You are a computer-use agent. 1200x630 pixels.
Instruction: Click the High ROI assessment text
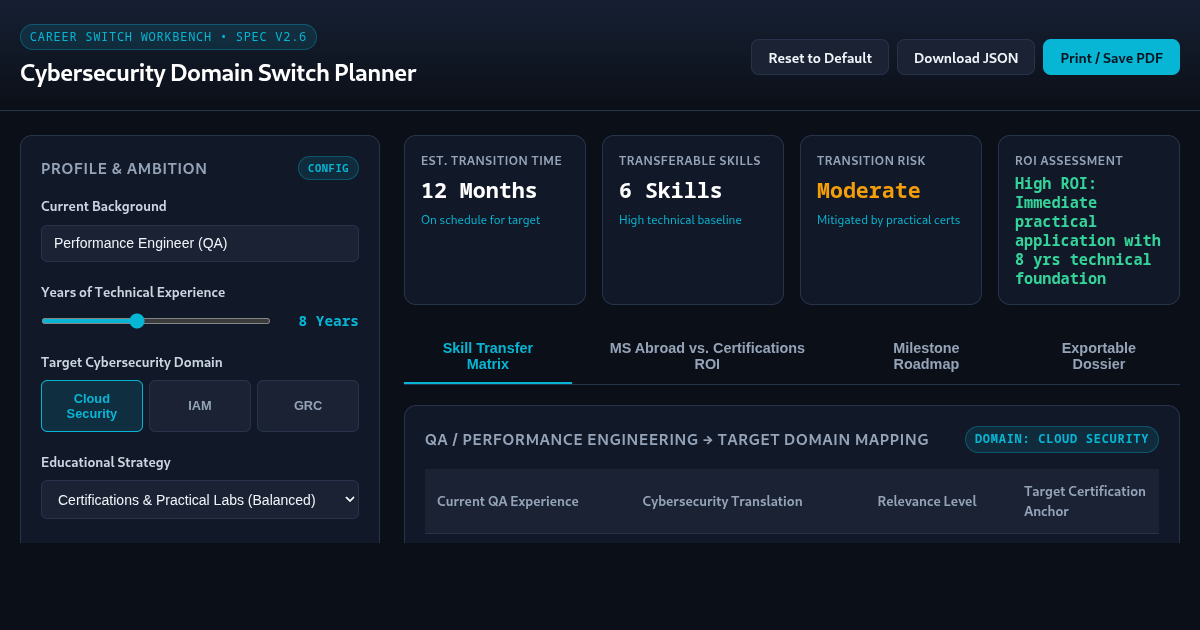point(1088,231)
